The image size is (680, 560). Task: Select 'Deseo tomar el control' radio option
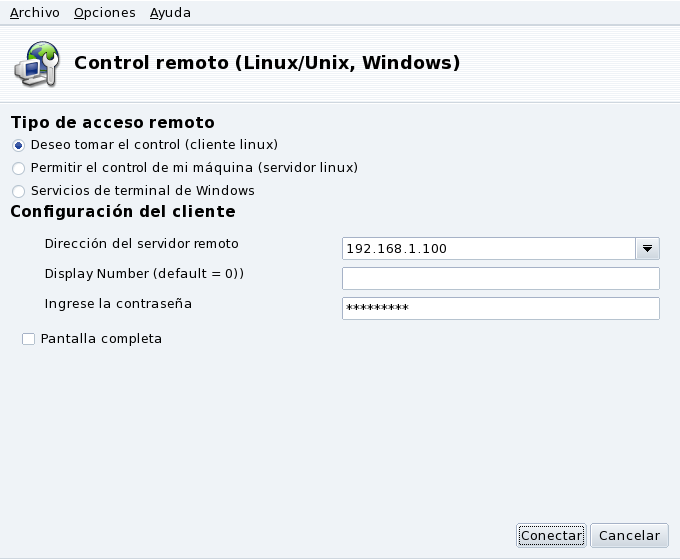coord(18,145)
